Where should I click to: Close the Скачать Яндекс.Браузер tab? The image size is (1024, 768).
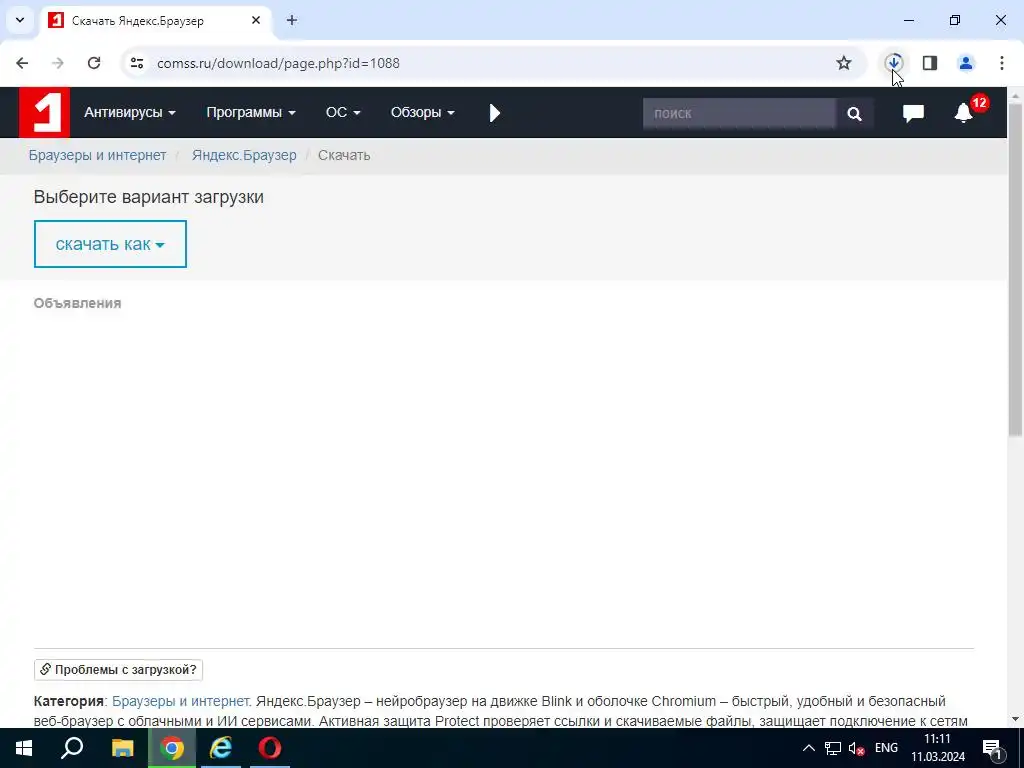tap(256, 20)
